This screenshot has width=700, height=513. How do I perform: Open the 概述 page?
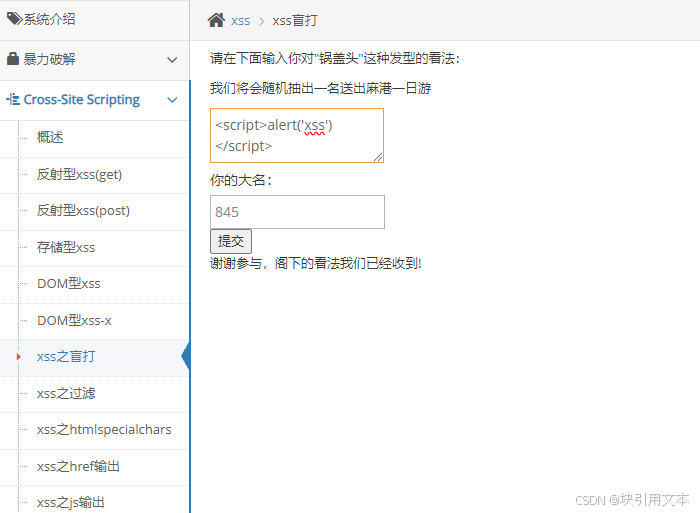point(50,137)
